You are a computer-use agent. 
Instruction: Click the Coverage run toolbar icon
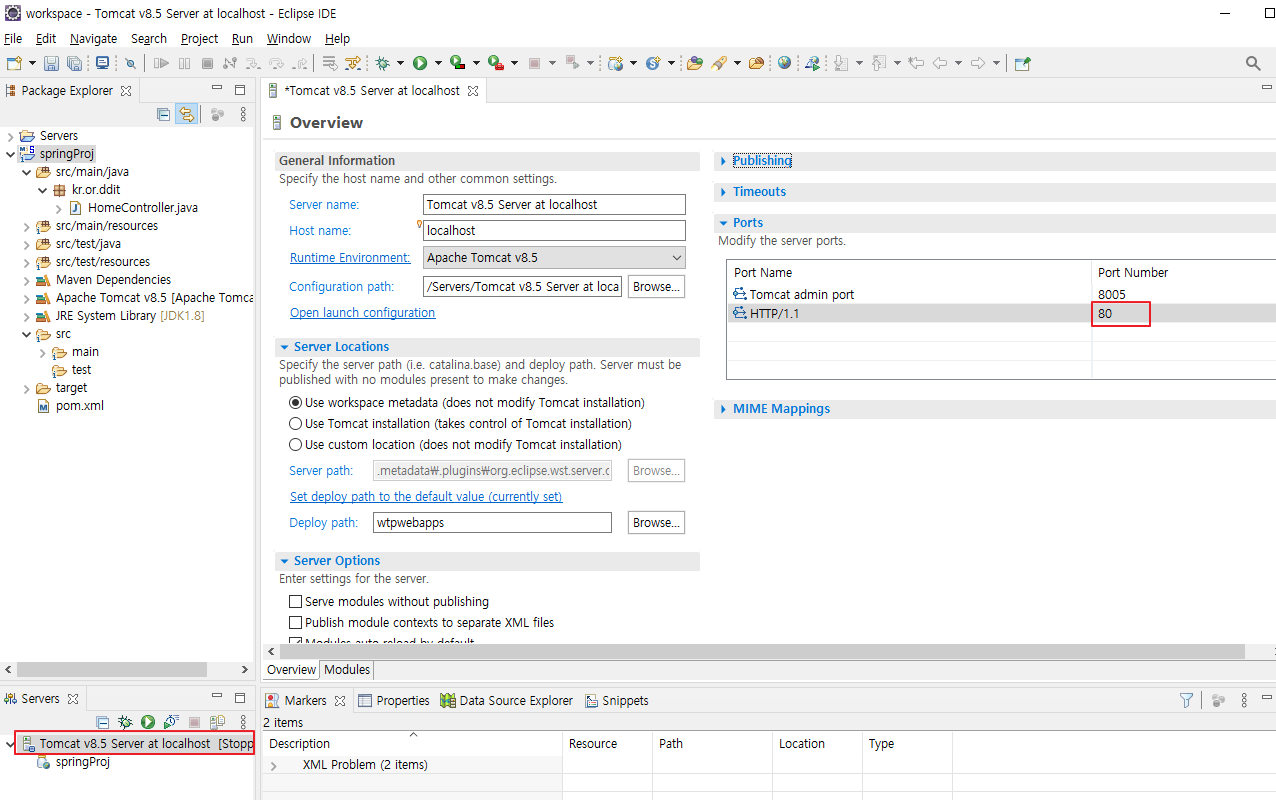[x=457, y=63]
